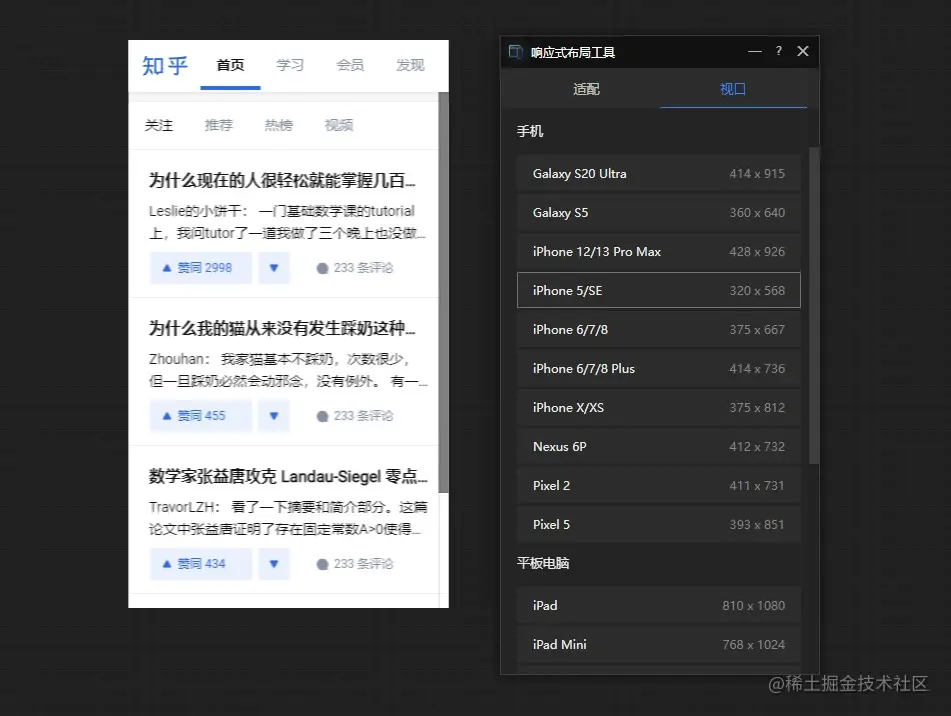Select the 视频 feed tab

tap(339, 125)
